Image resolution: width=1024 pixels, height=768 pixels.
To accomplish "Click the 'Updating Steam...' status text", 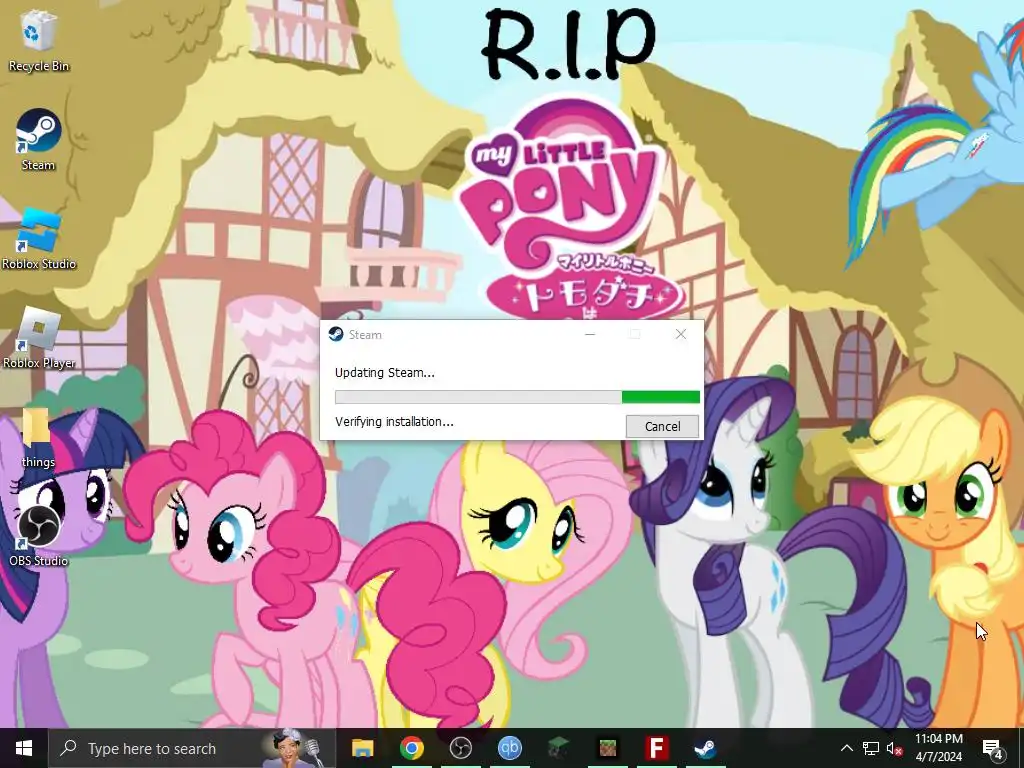I will coord(385,373).
